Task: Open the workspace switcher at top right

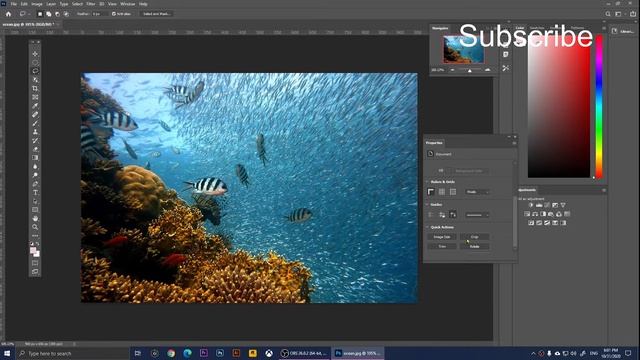Action: pyautogui.click(x=619, y=14)
